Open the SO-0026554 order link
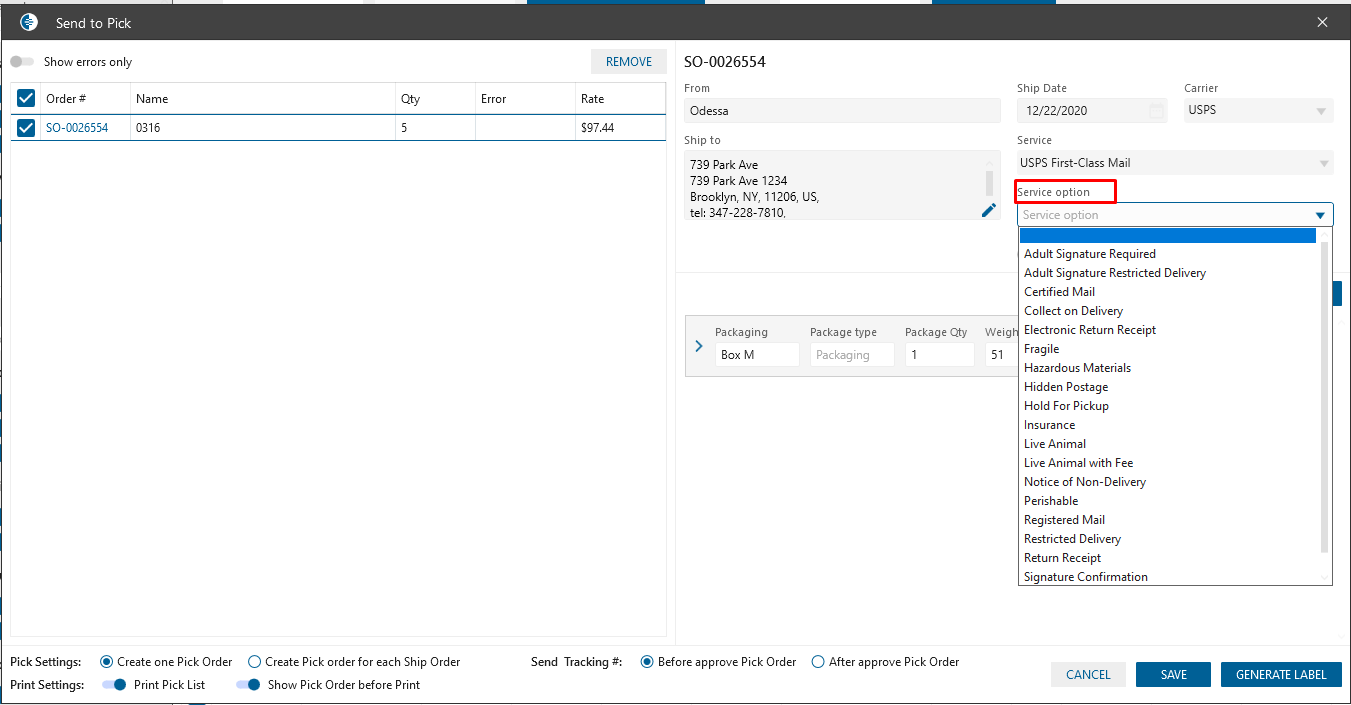The width and height of the screenshot is (1351, 705). point(77,128)
